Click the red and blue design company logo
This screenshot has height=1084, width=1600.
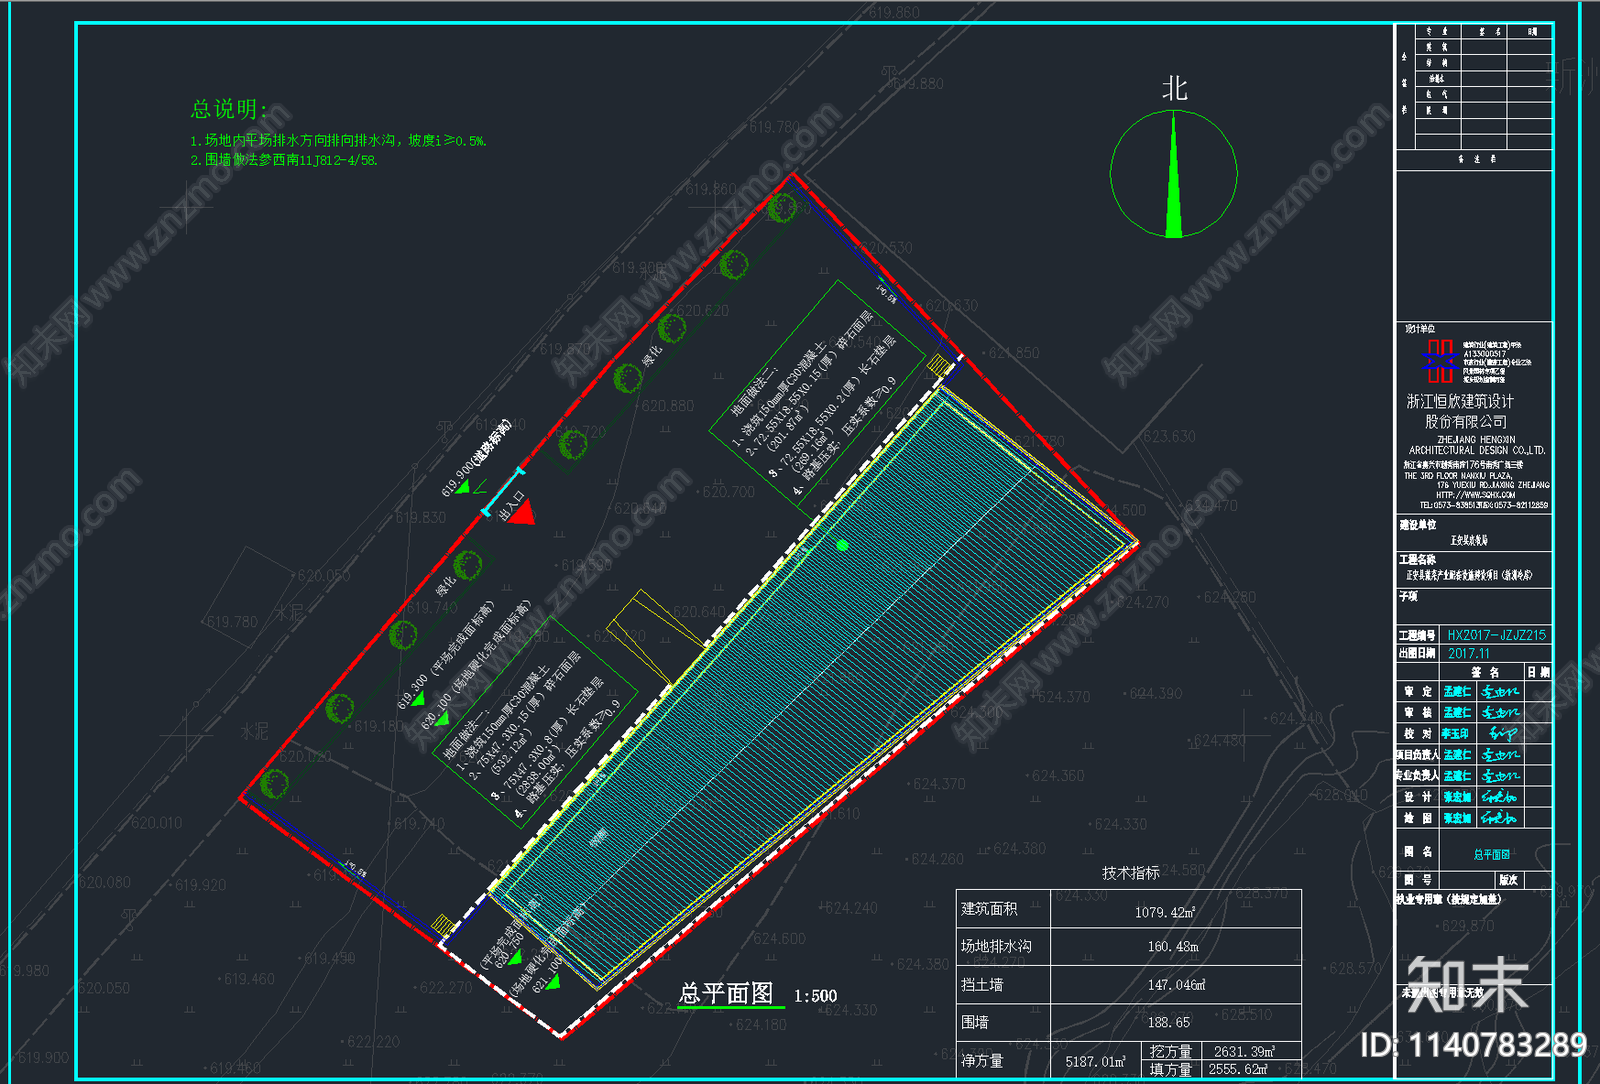pos(1440,361)
